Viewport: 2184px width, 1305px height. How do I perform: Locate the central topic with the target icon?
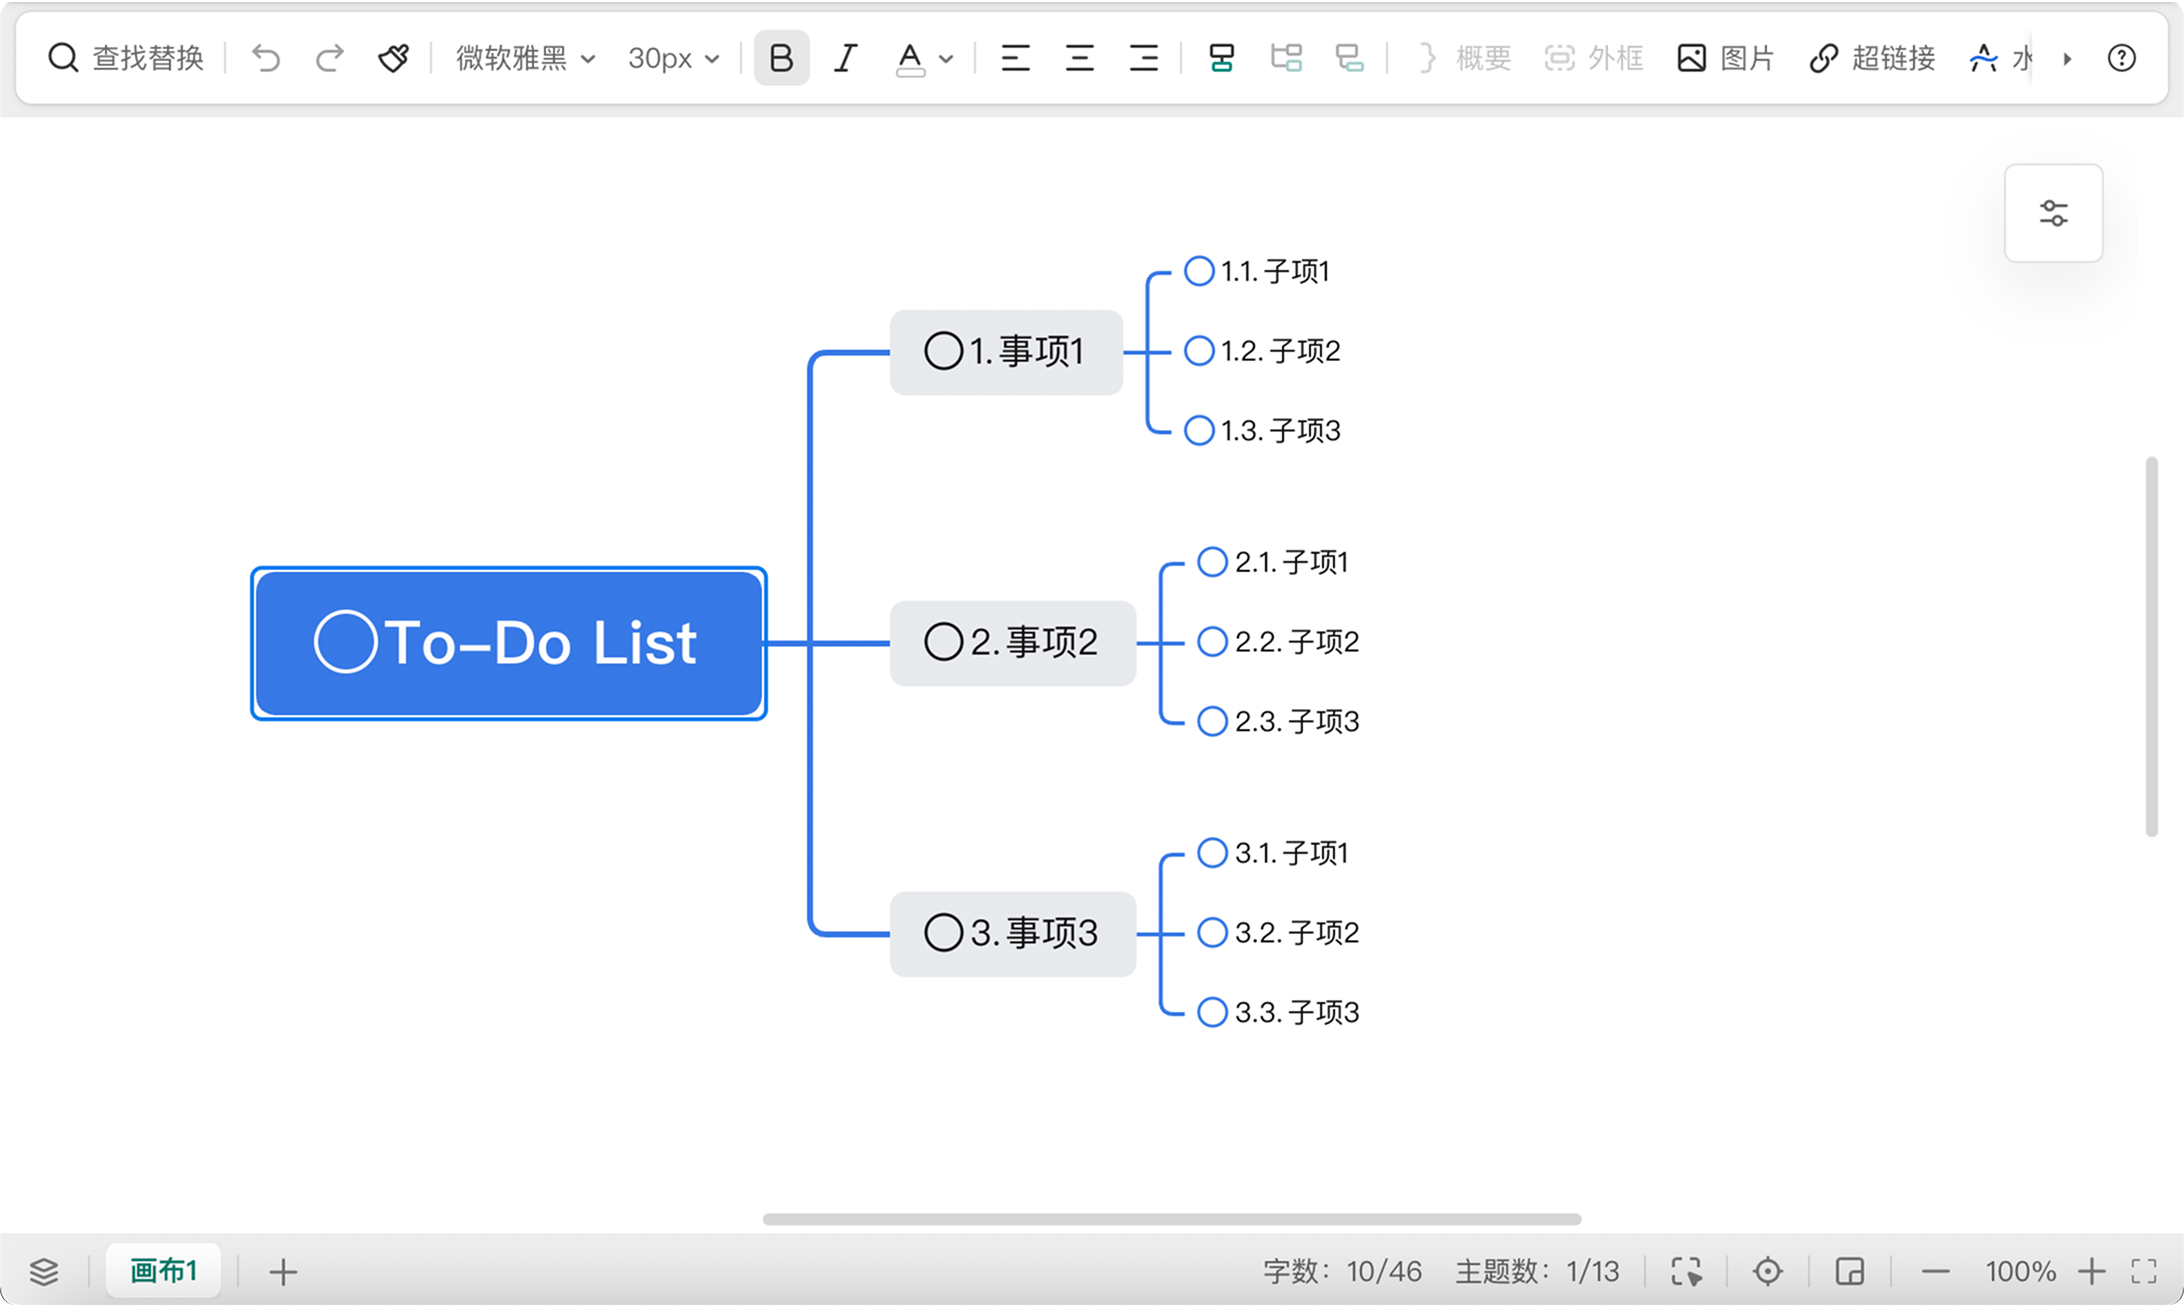click(1767, 1271)
